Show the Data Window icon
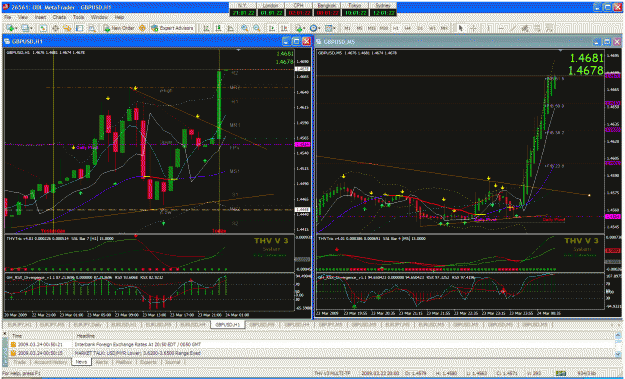Viewport: 625px width, 379px height. [x=55, y=28]
